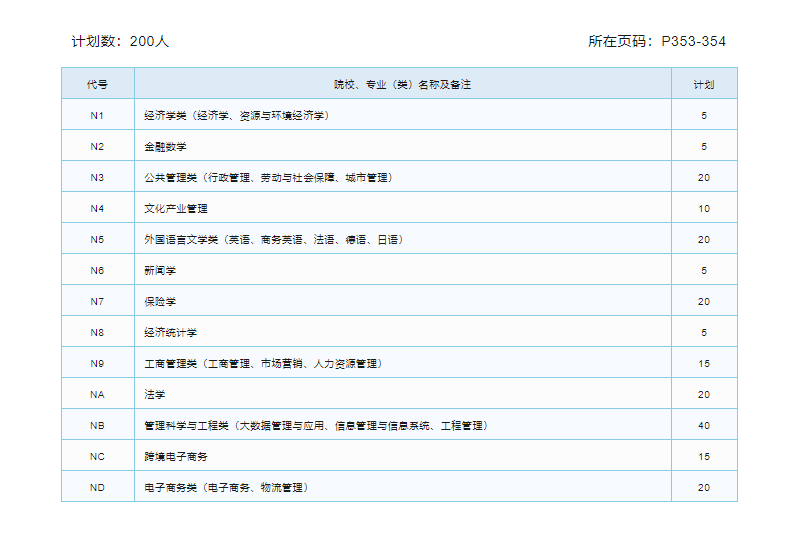
Task: Click the 新闻学 major name
Action: 160,271
